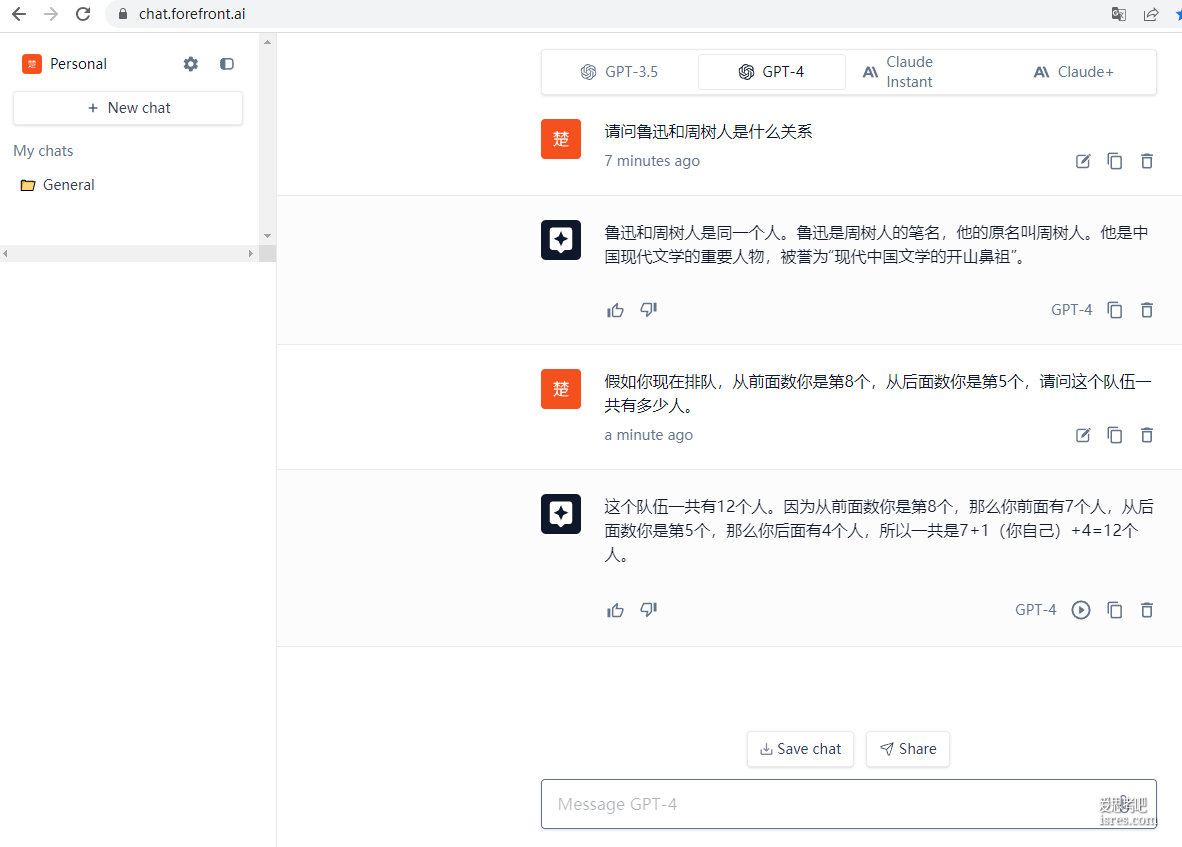
Task: Click the a minute ago timestamp
Action: click(648, 435)
